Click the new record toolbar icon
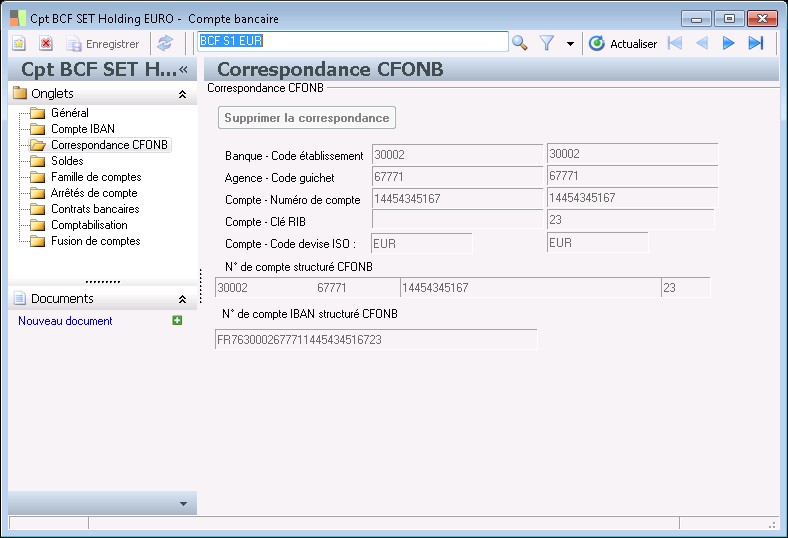 (x=19, y=43)
